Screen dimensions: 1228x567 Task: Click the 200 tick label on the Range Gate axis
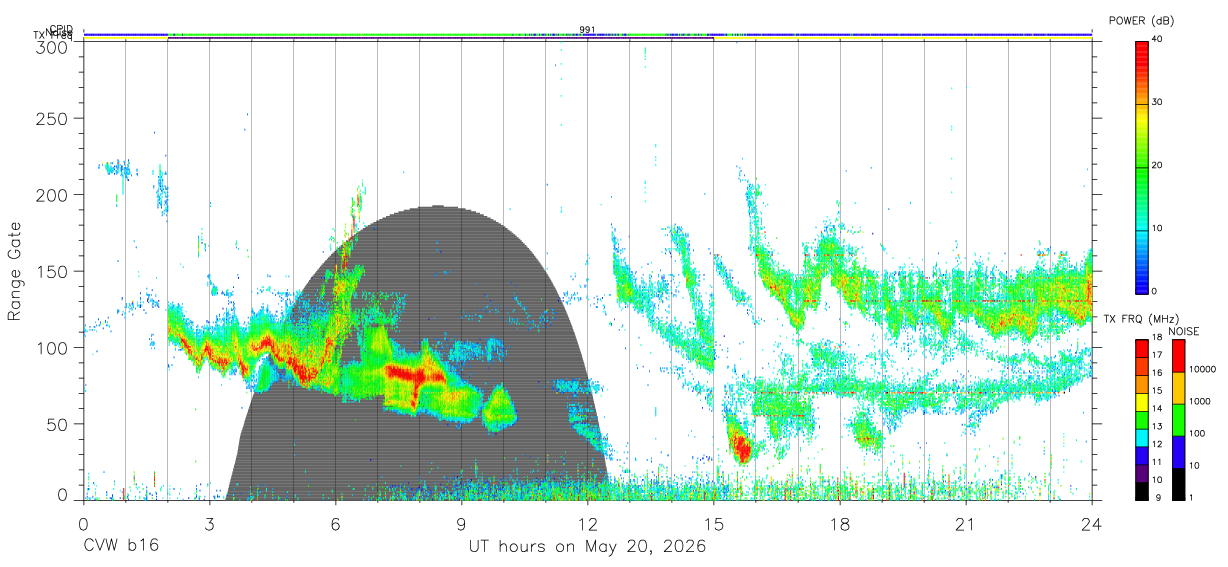(52, 195)
